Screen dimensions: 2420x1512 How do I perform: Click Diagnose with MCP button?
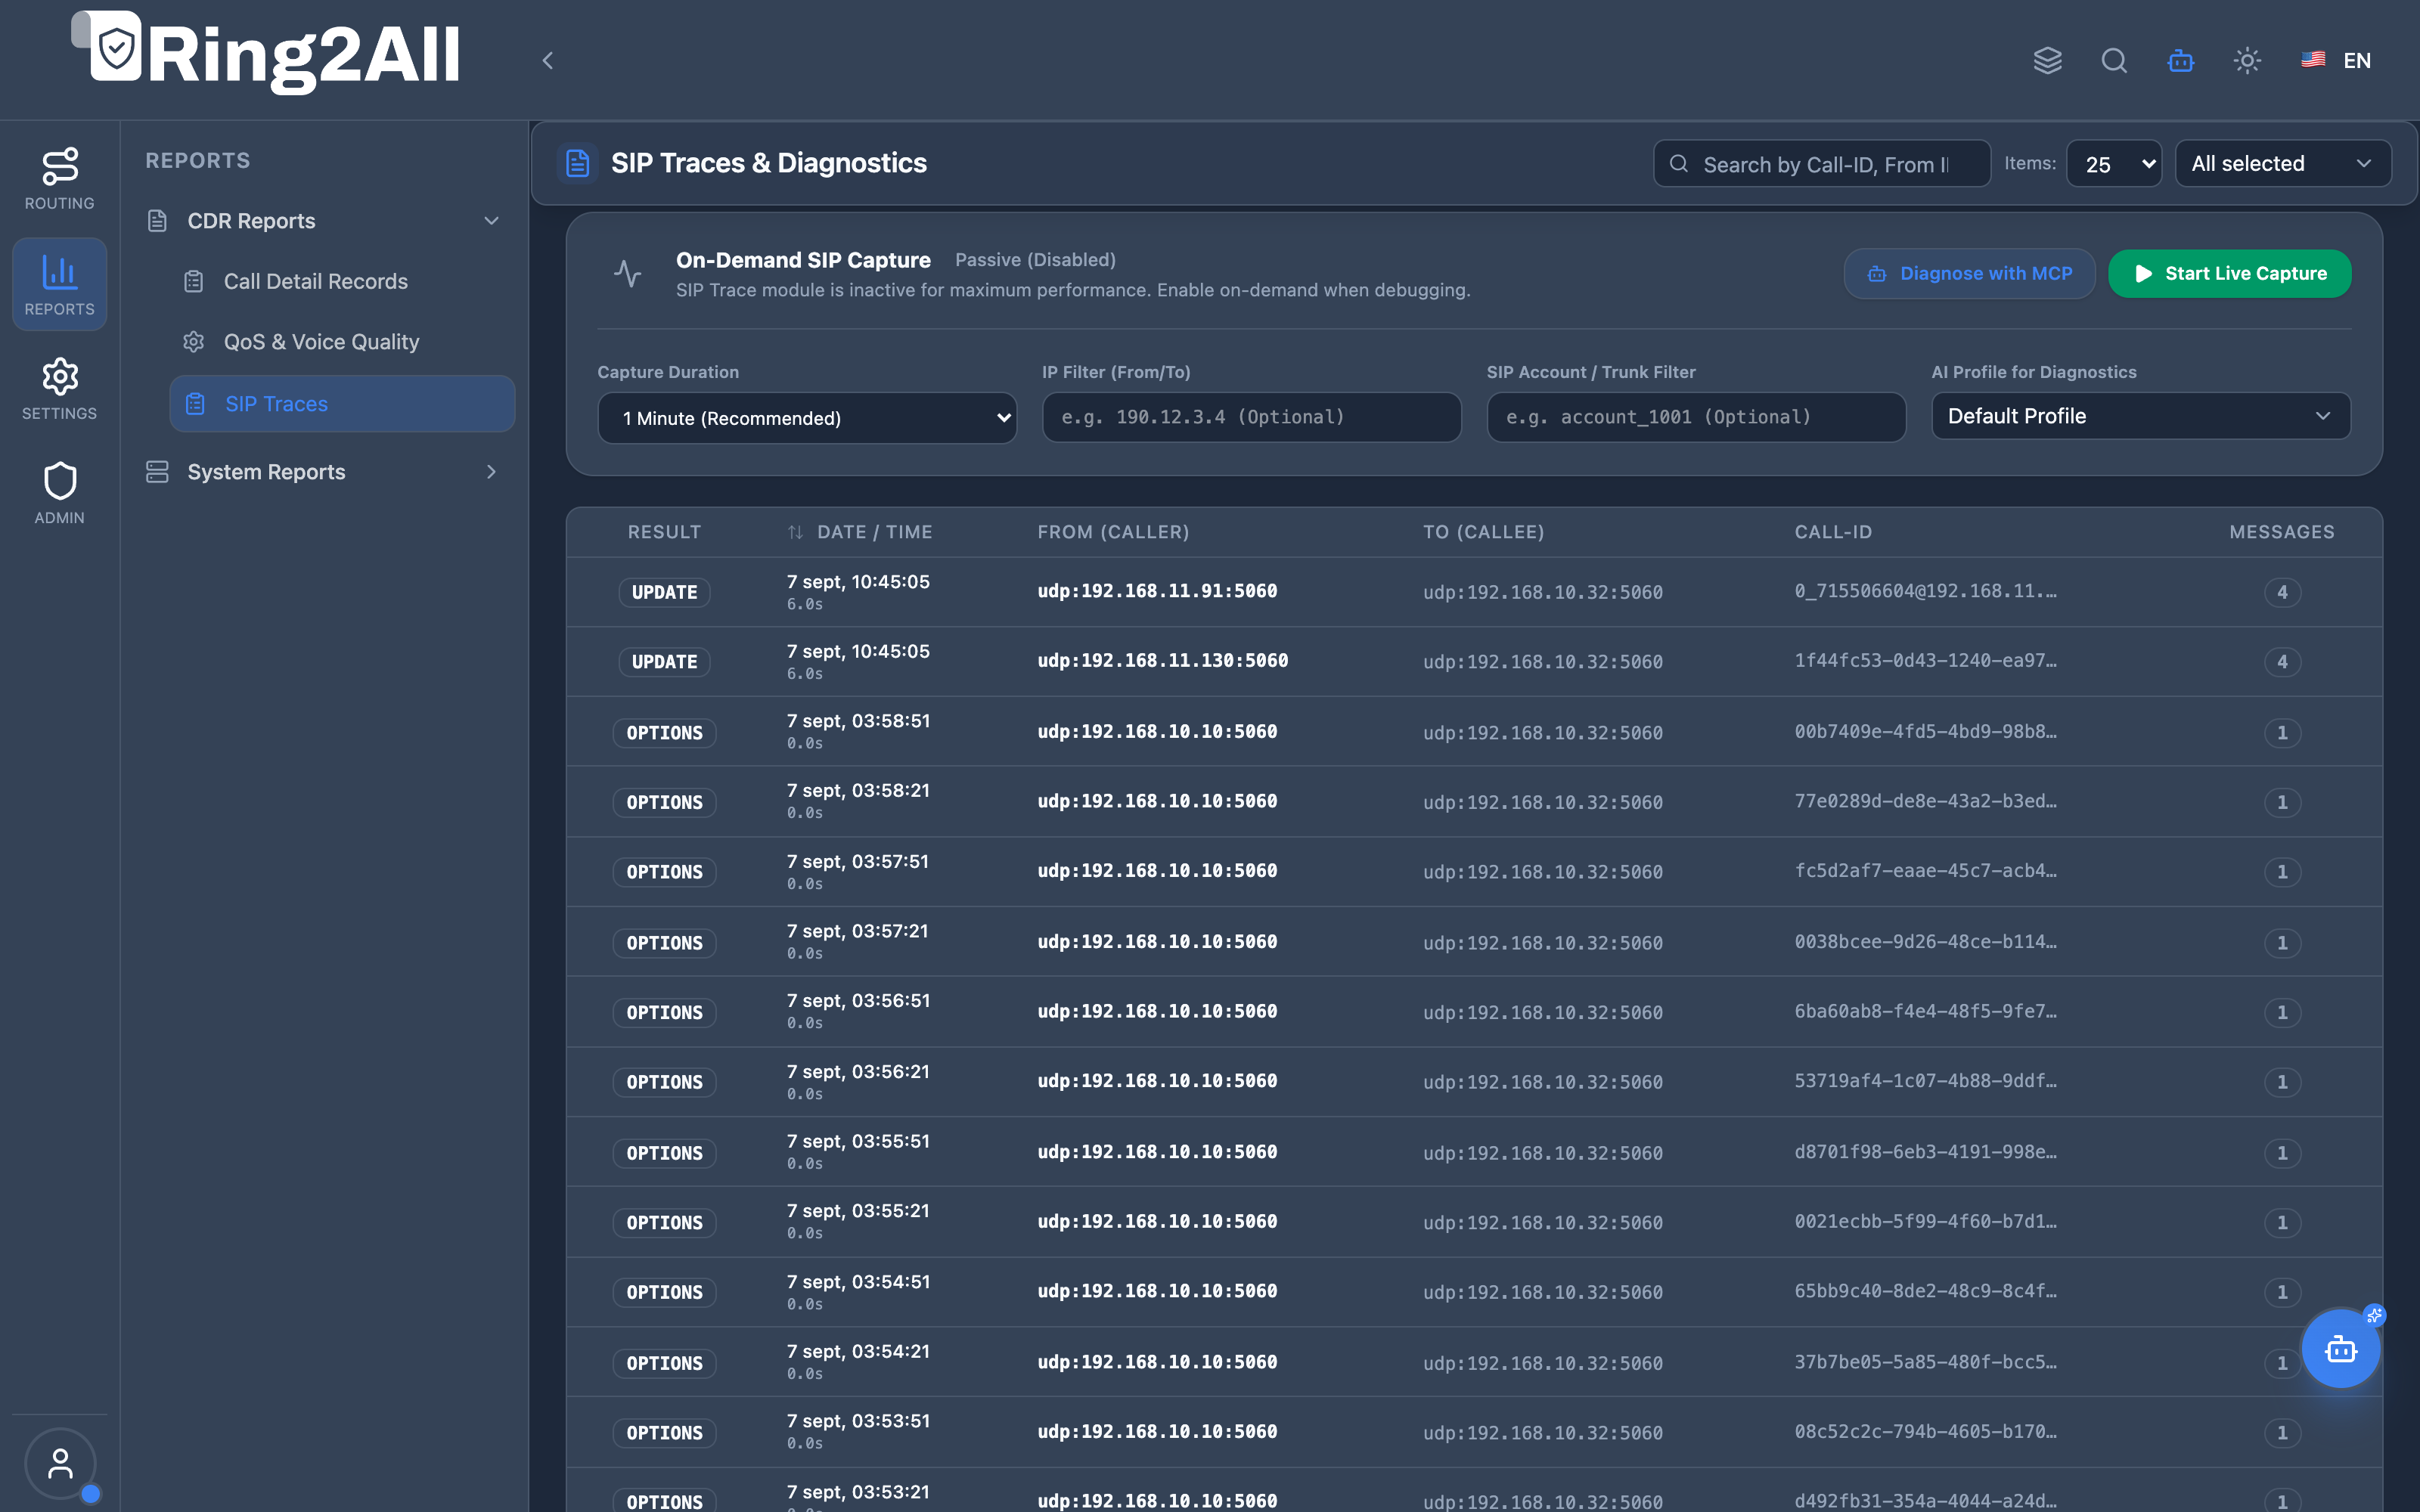coord(1970,273)
